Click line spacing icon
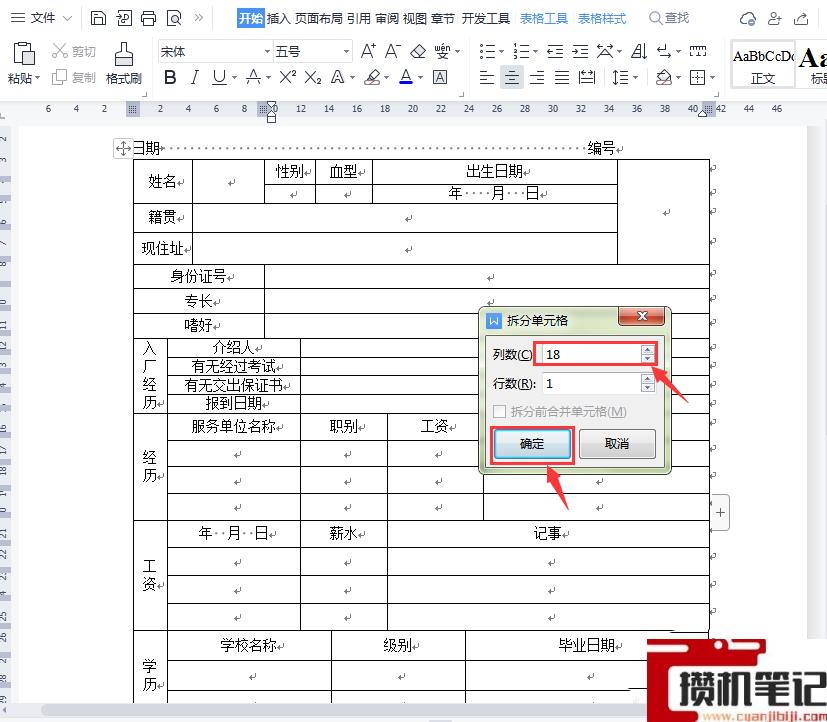The image size is (827, 722). tap(620, 78)
